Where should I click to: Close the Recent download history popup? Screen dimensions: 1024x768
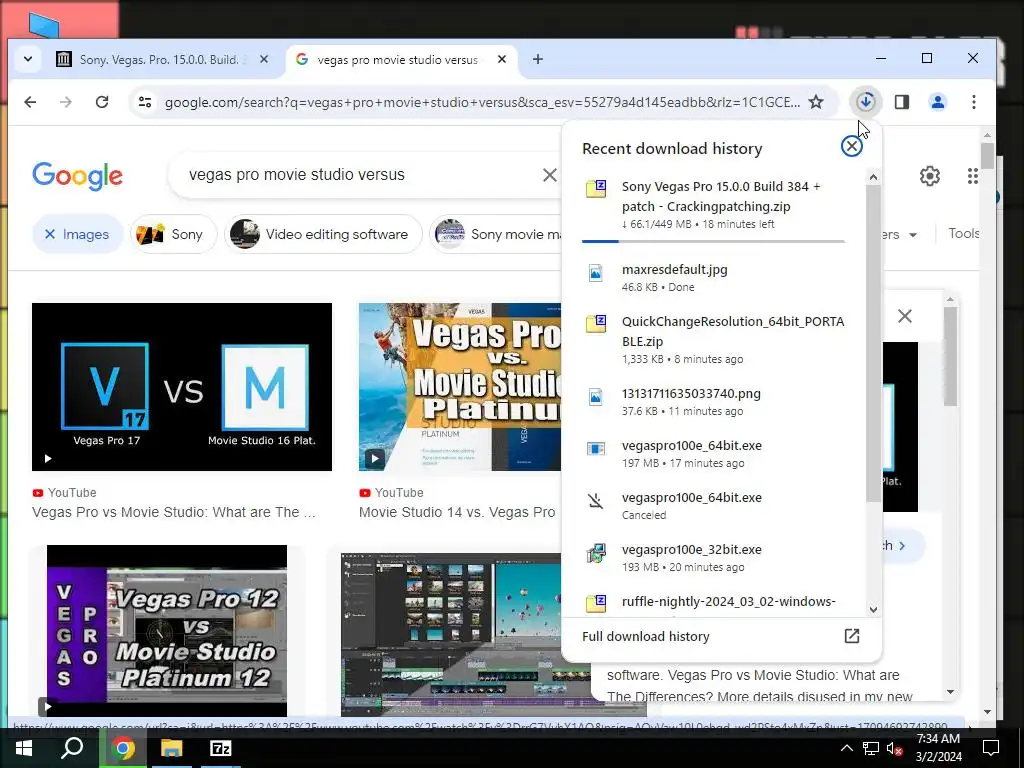pos(852,146)
